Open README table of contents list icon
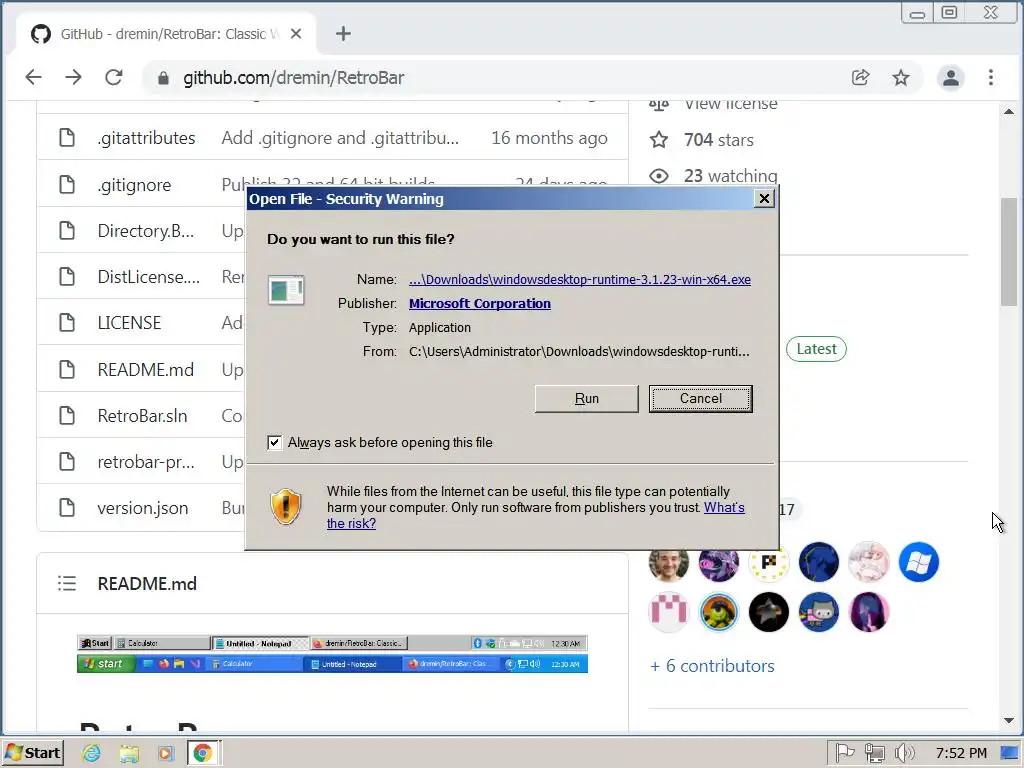 tap(67, 583)
